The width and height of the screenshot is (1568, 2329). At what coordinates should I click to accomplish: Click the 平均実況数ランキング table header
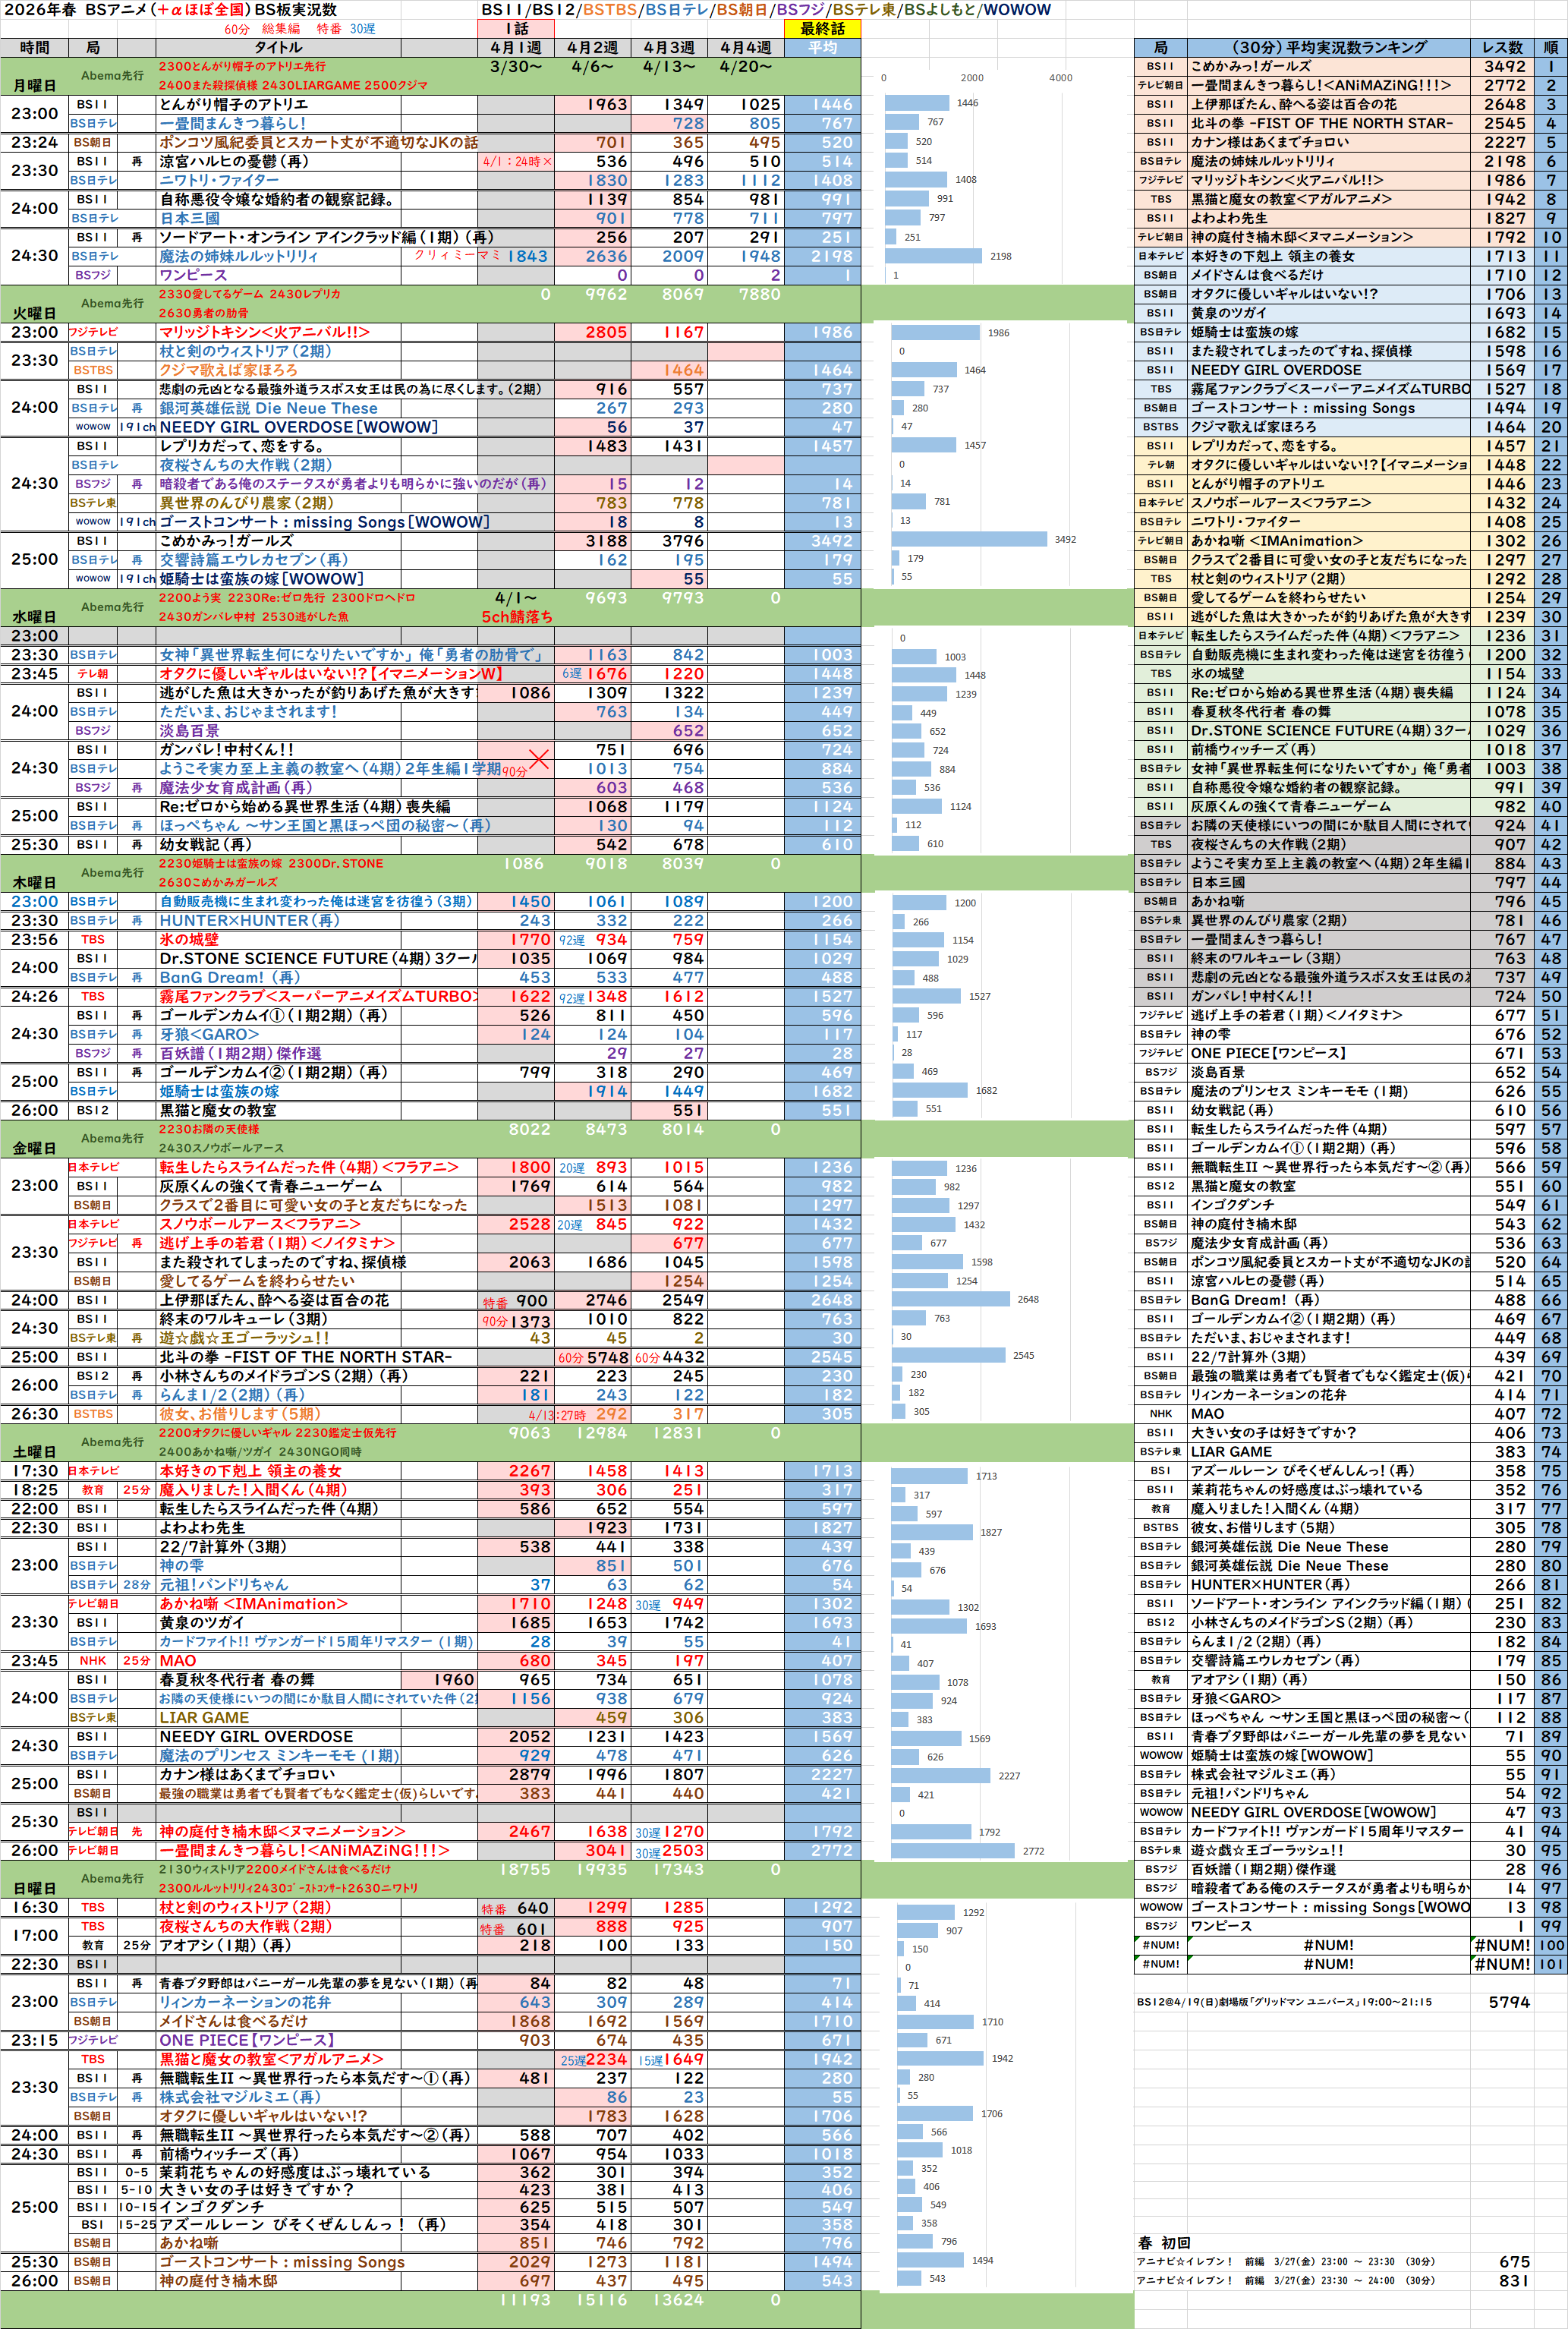(x=1327, y=47)
